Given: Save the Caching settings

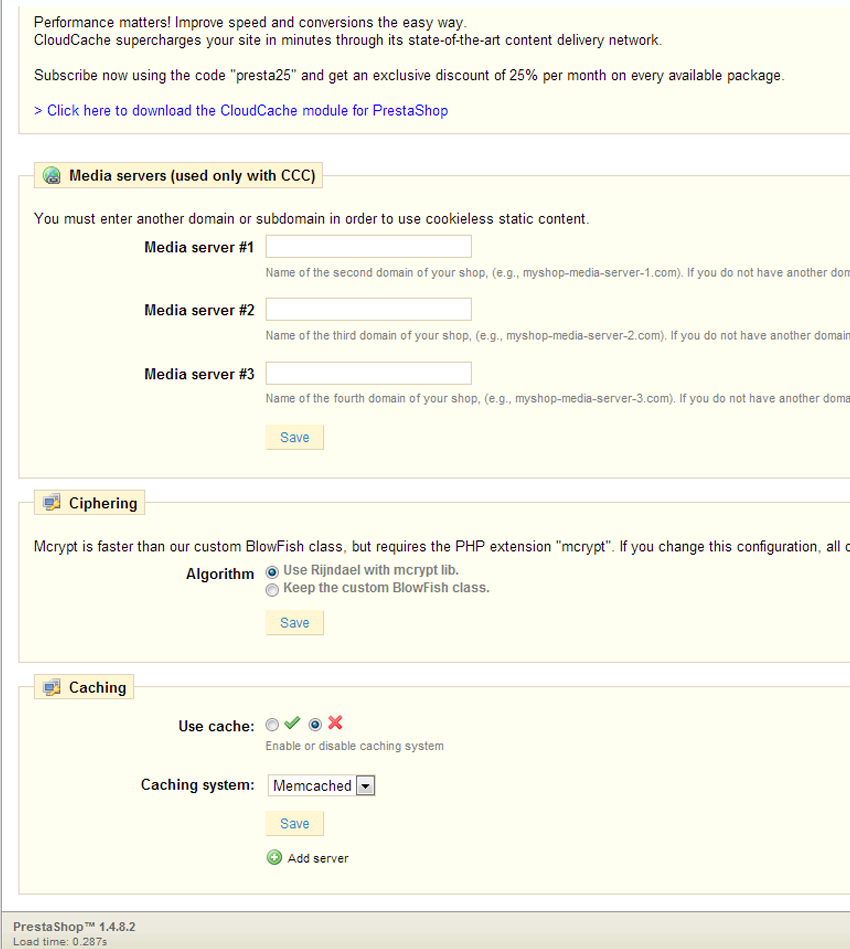Looking at the screenshot, I should [295, 824].
